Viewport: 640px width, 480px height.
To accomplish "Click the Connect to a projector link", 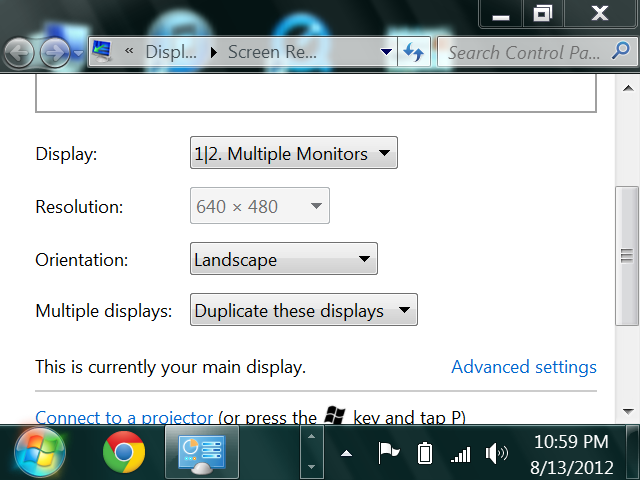I will point(124,417).
